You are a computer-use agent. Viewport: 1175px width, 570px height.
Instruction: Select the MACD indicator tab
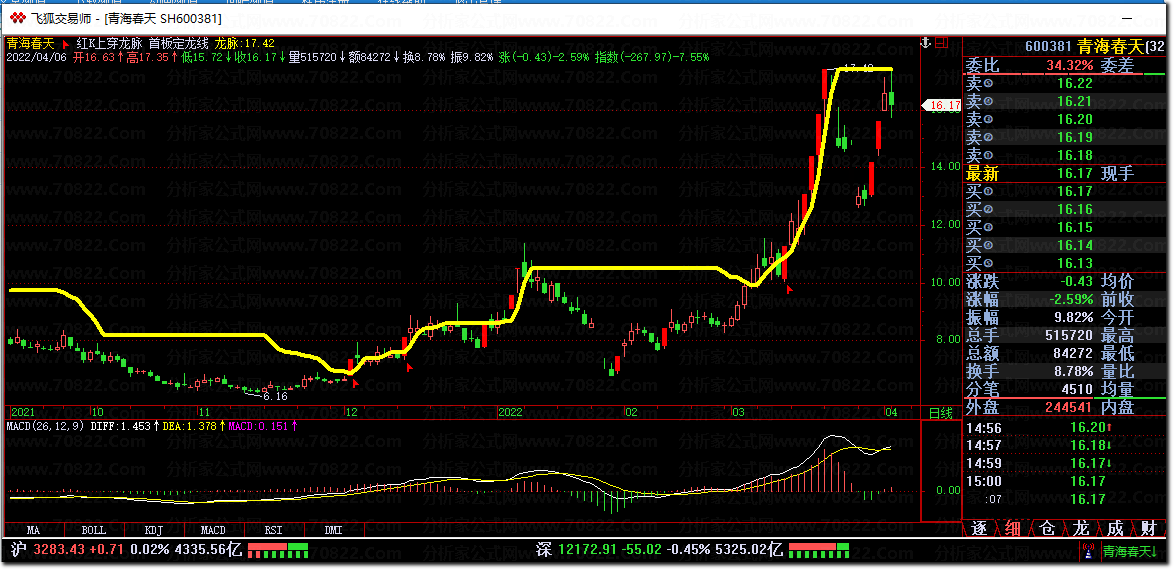(x=214, y=530)
